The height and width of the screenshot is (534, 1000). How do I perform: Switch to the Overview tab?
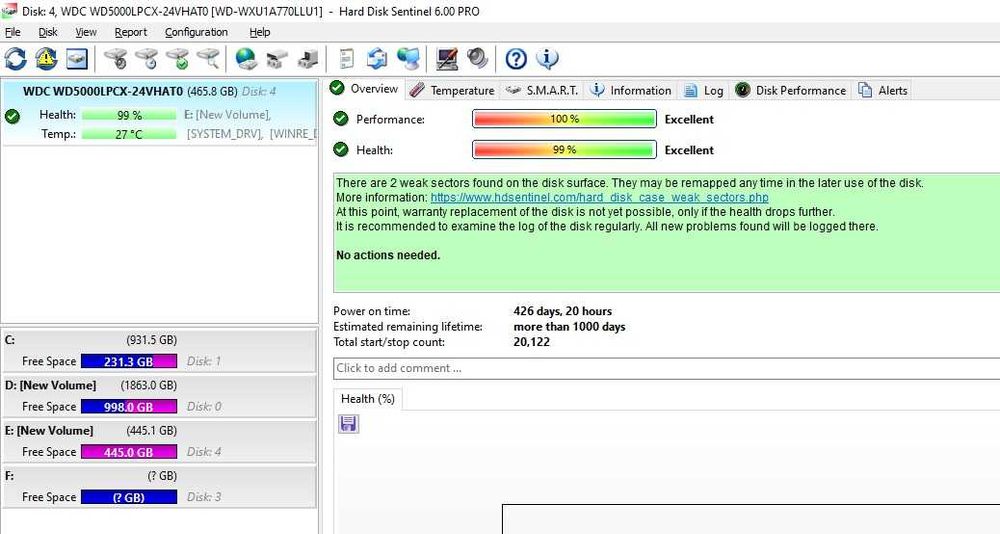pos(365,89)
